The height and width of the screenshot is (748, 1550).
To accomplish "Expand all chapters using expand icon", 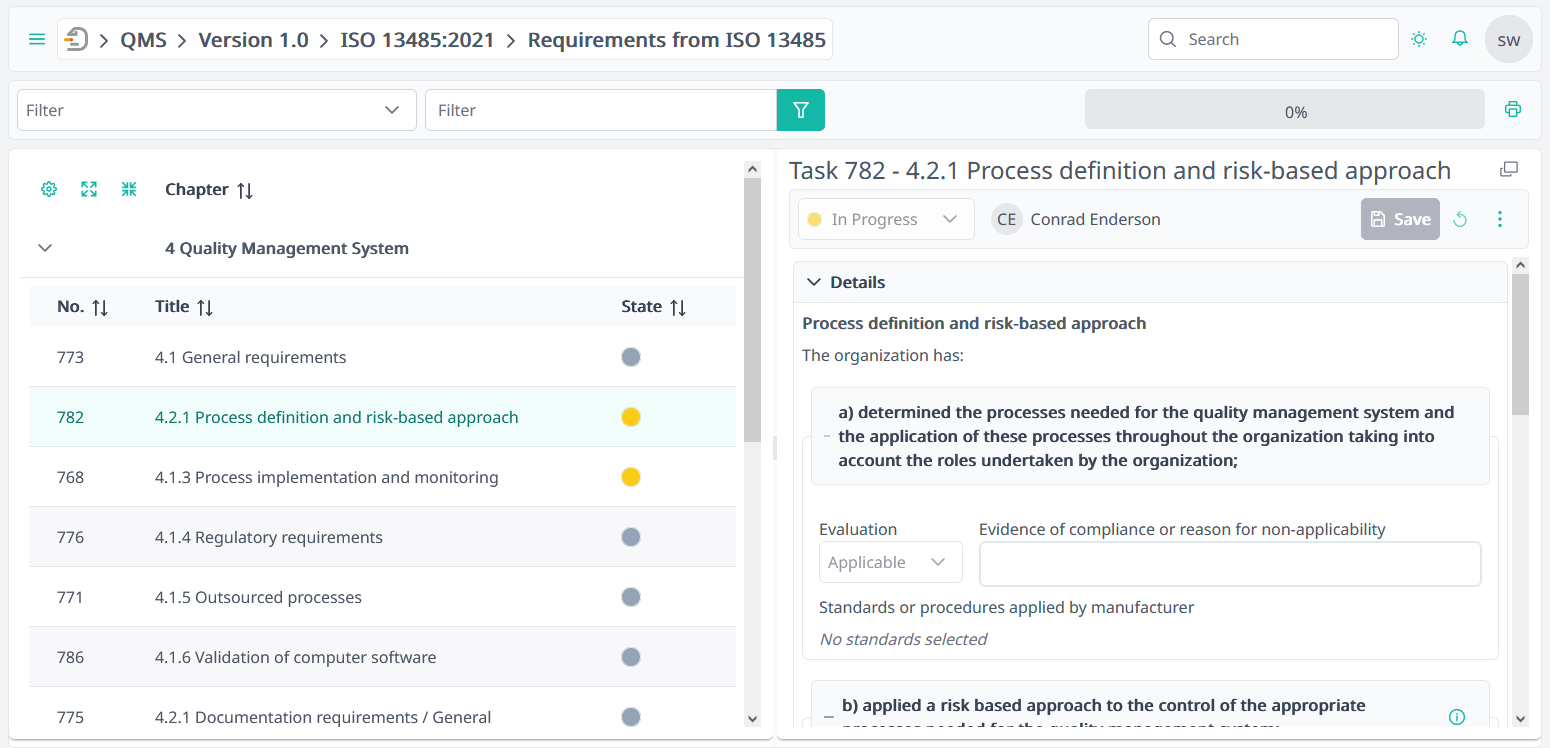I will [88, 189].
